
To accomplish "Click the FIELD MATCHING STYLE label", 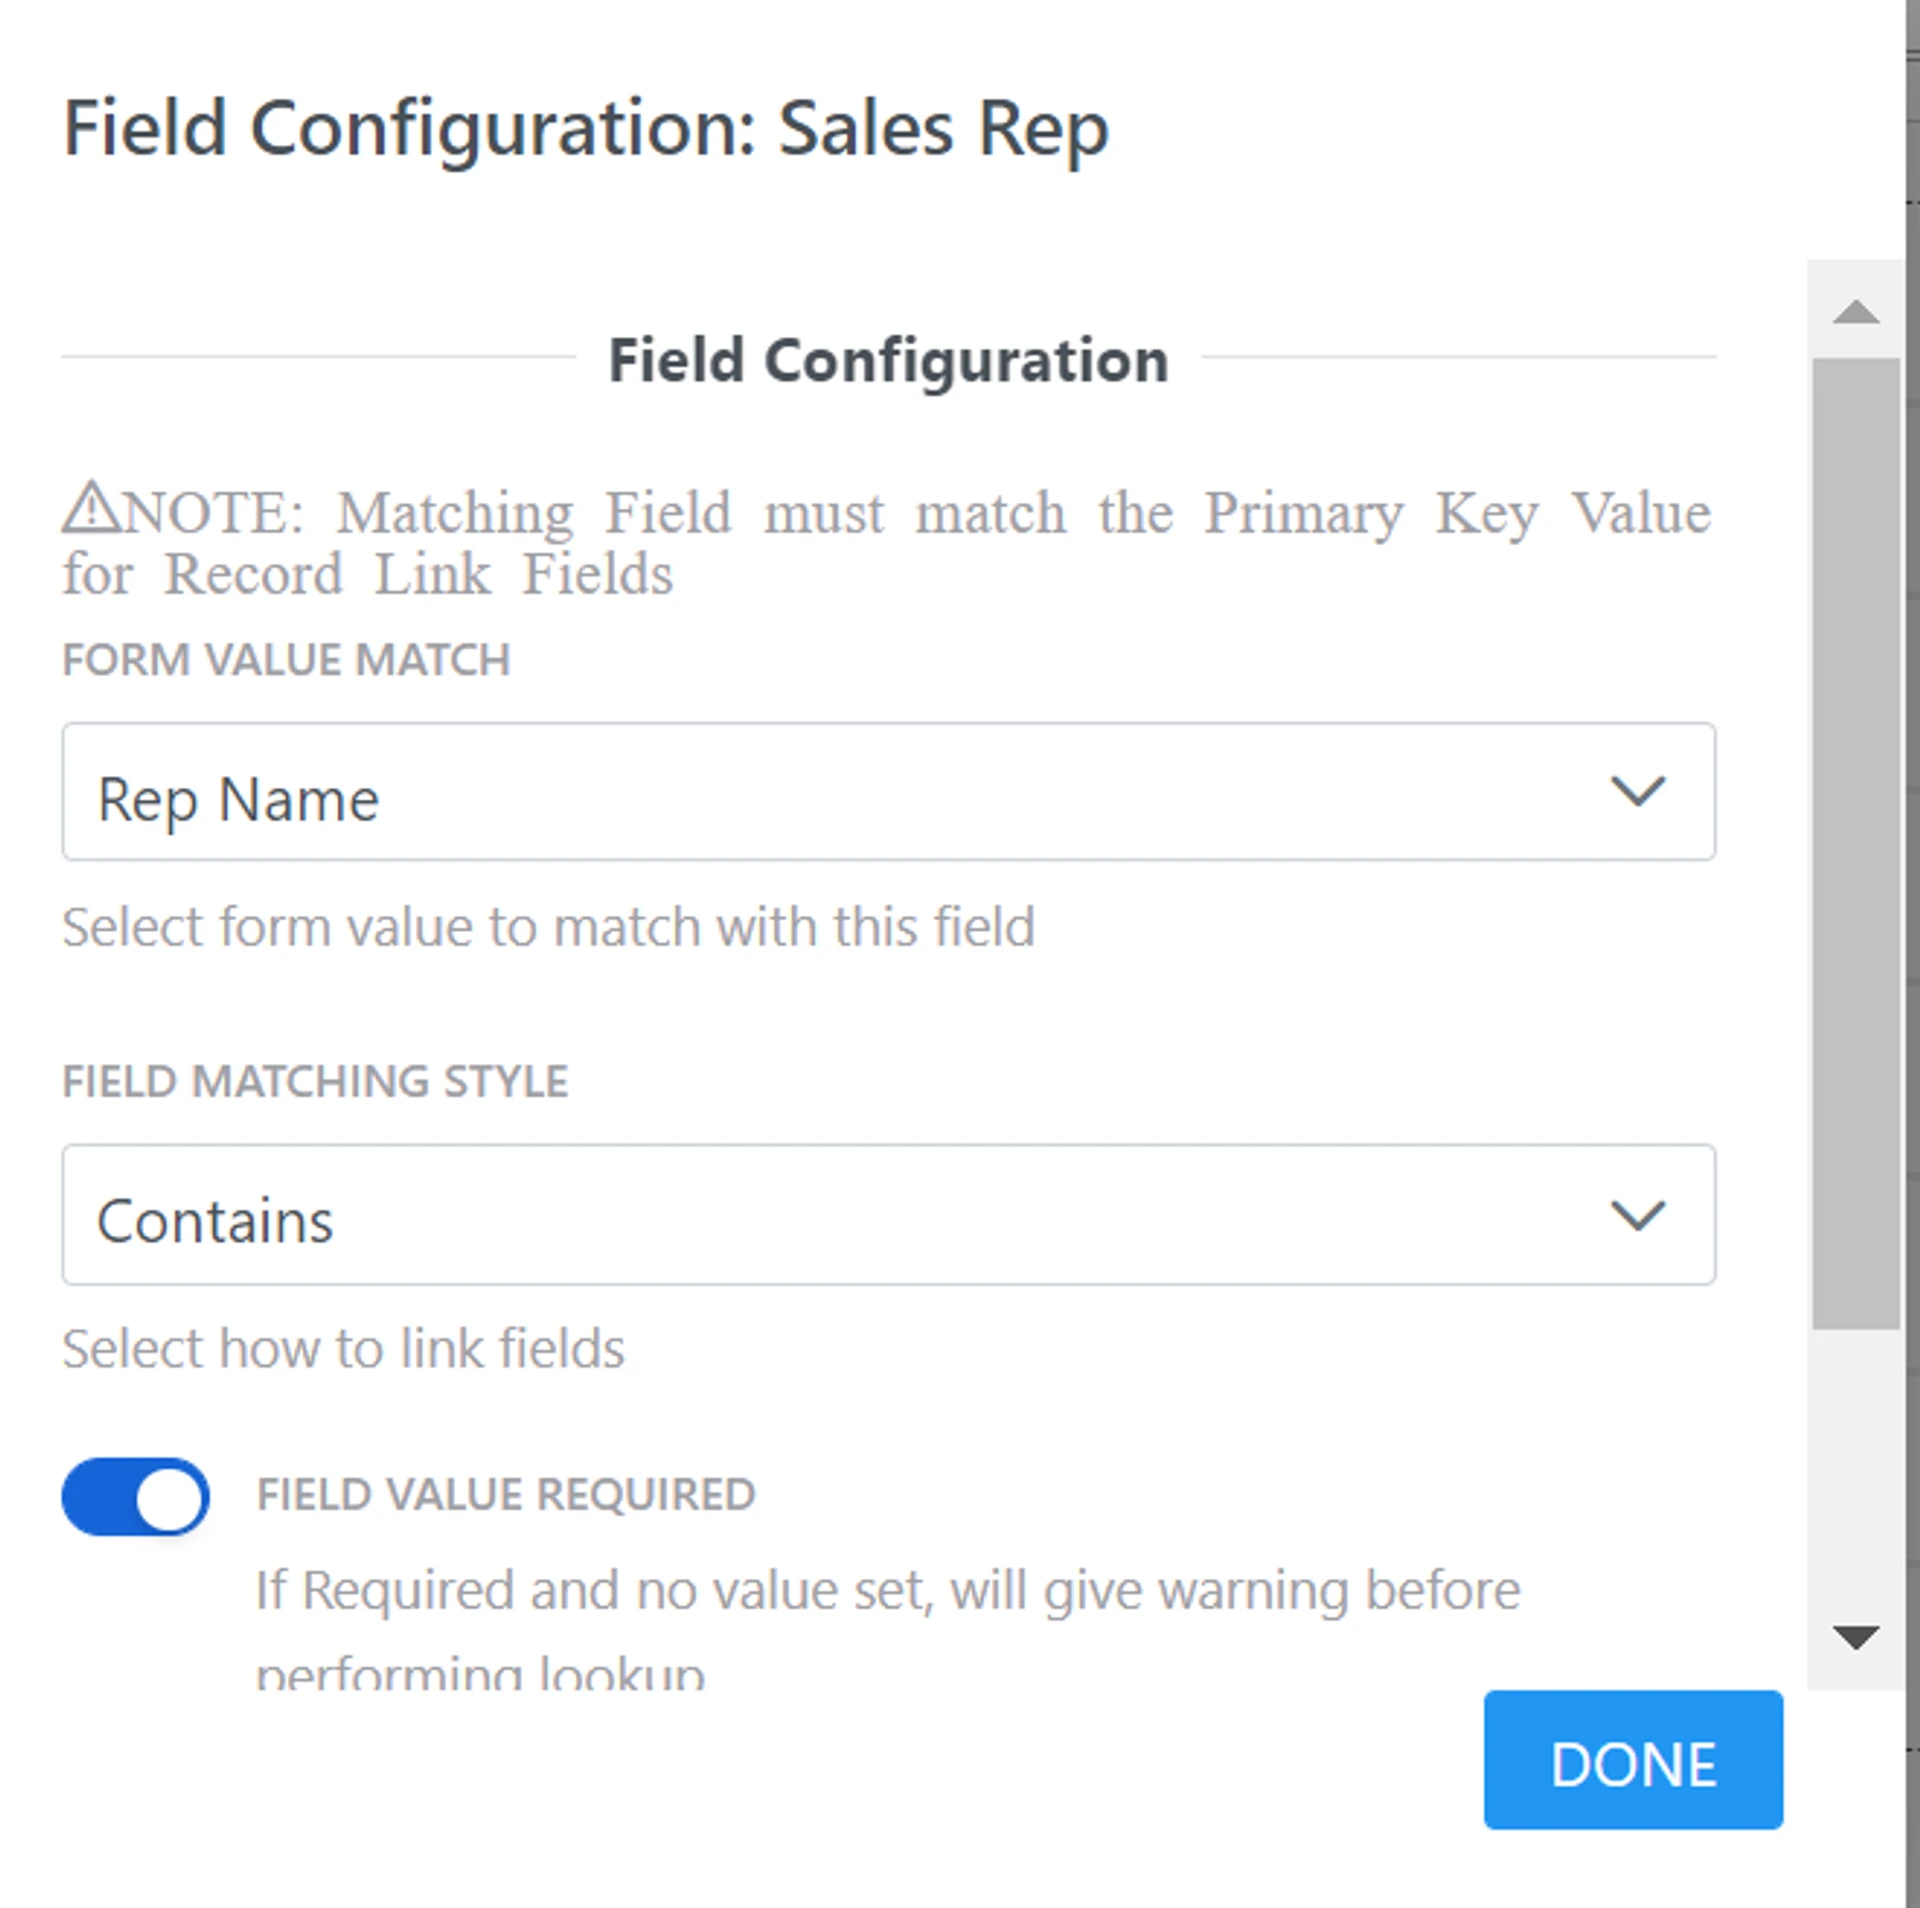I will pyautogui.click(x=315, y=1082).
